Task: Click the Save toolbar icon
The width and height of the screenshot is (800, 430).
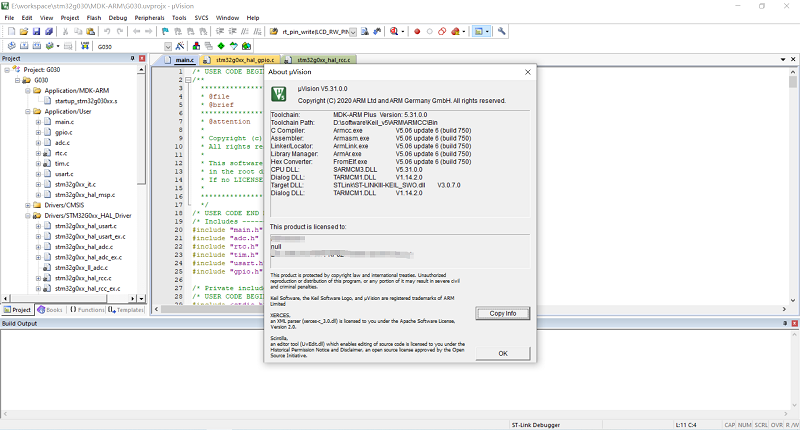Action: pos(35,31)
